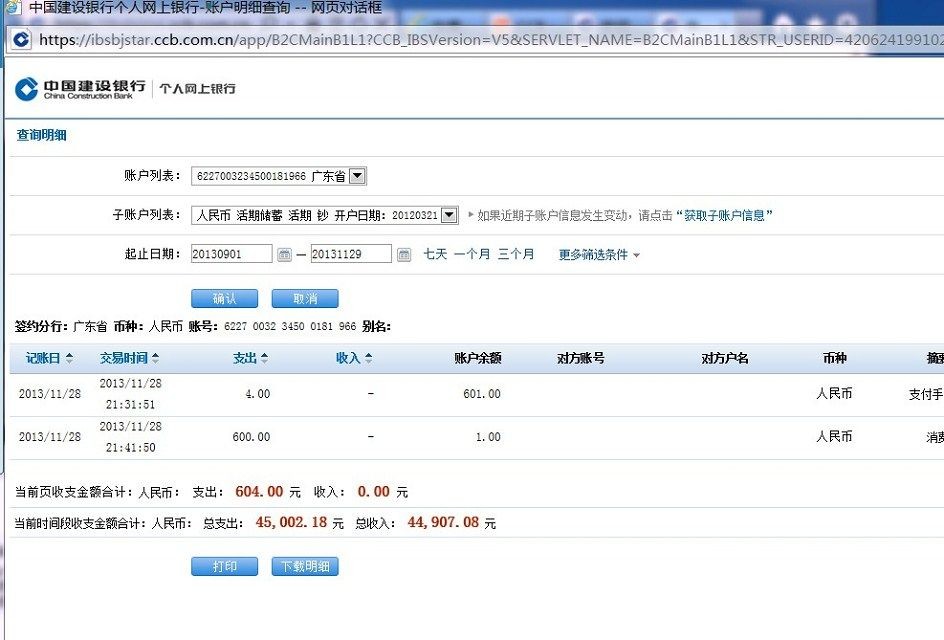Click the China Construction Bank logo
The image size is (944, 640).
(x=80, y=89)
